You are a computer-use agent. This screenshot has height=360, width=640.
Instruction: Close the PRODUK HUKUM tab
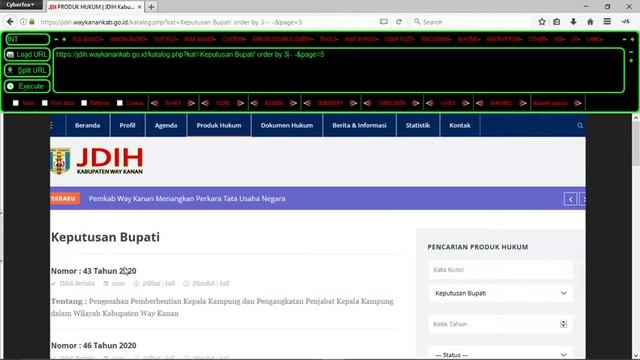click(139, 7)
